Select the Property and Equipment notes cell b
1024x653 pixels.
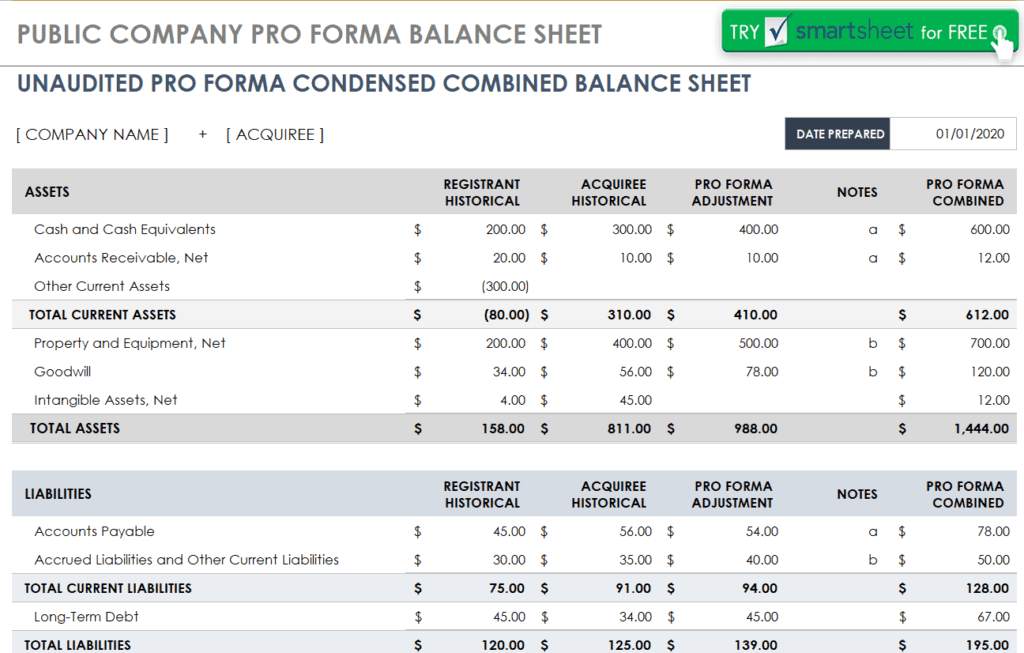click(872, 343)
